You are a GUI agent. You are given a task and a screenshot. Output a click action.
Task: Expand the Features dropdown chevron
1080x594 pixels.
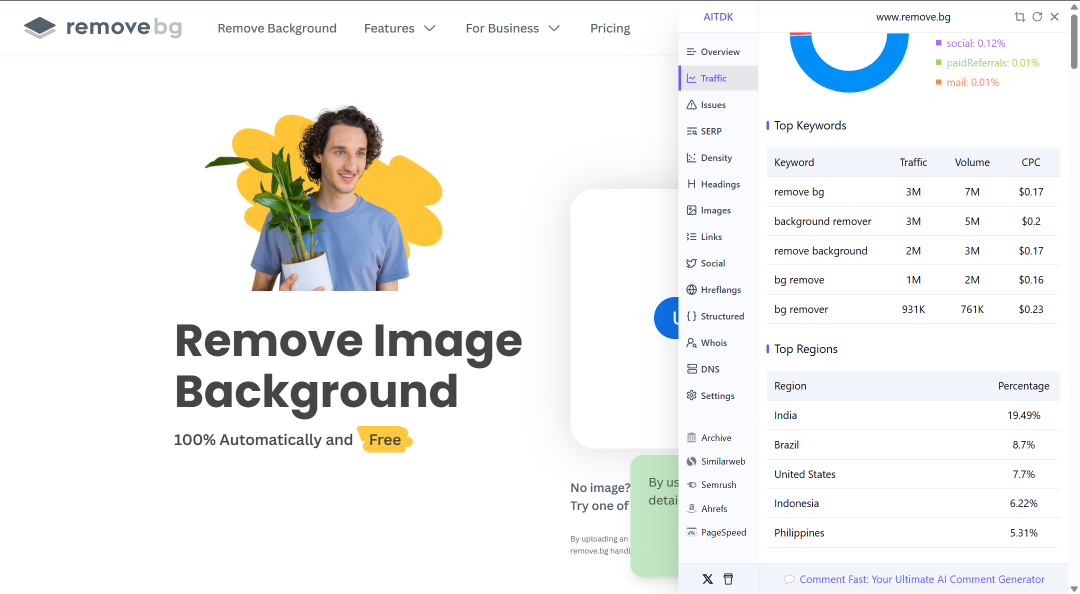430,28
